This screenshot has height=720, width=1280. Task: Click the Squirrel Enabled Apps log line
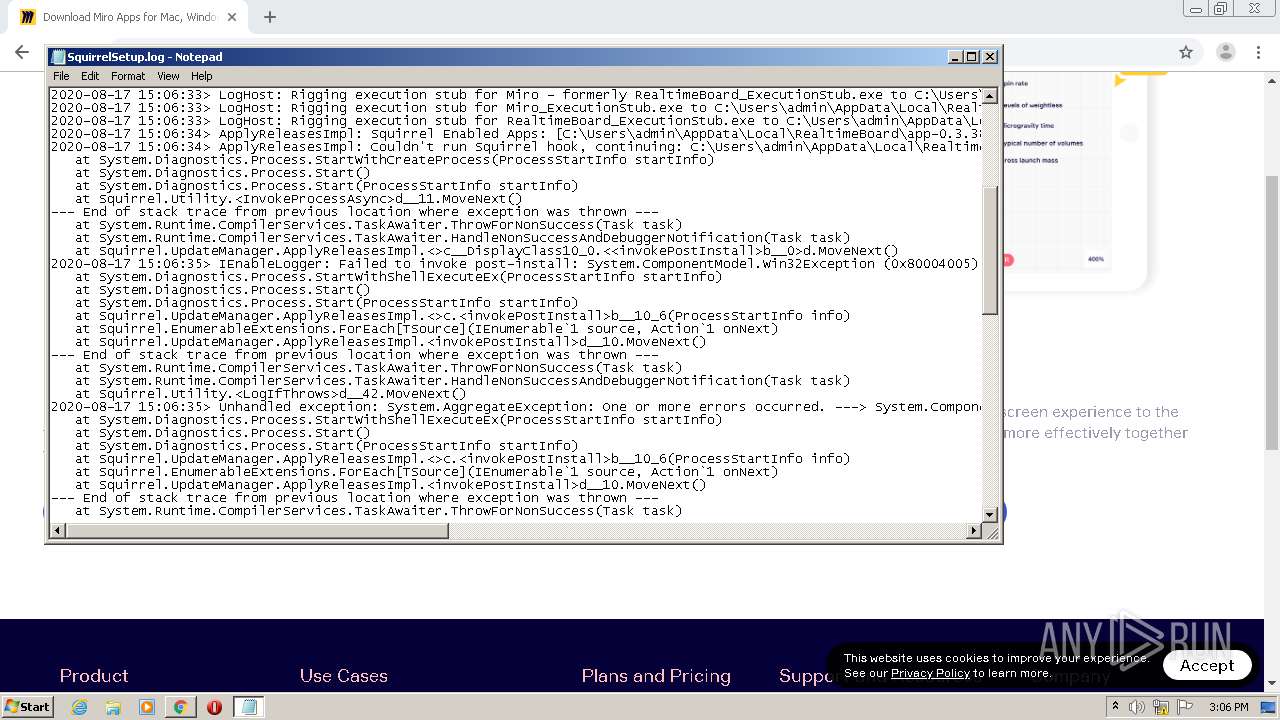(516, 134)
